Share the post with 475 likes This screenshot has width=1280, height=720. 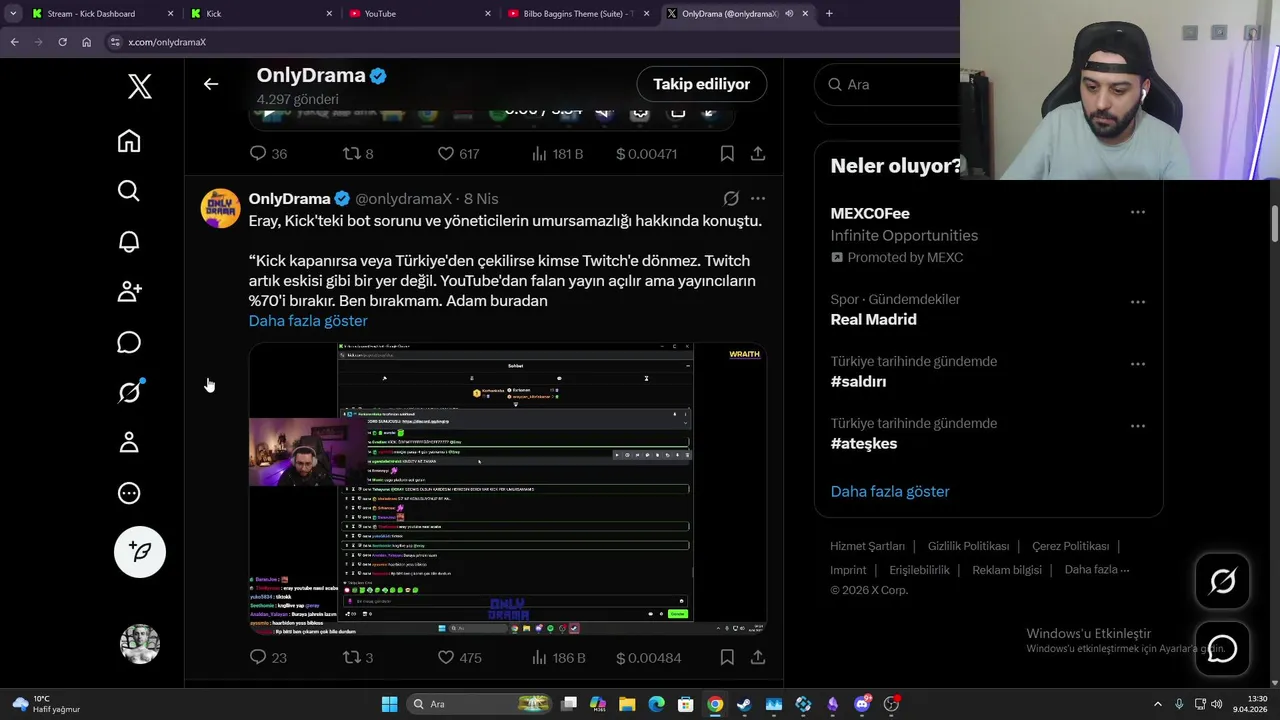[x=758, y=658]
